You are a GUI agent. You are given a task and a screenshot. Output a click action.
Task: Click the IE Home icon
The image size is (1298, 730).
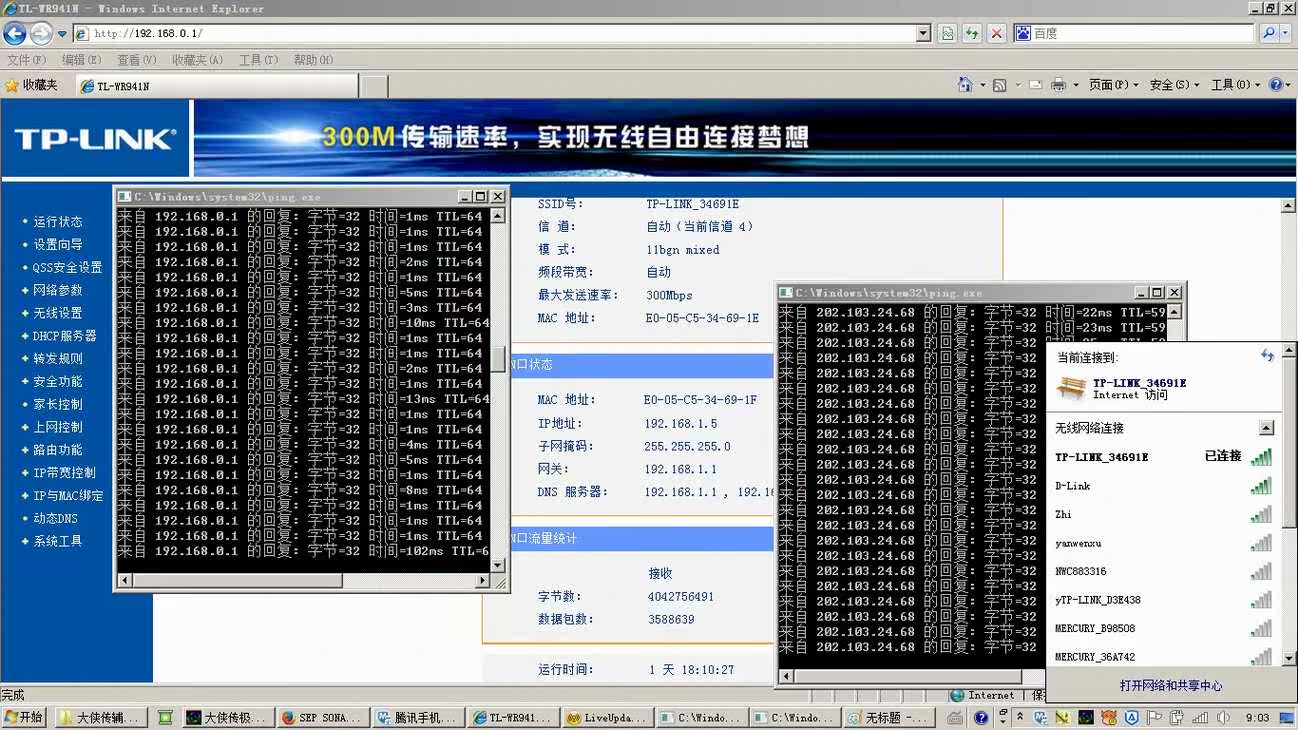point(964,85)
